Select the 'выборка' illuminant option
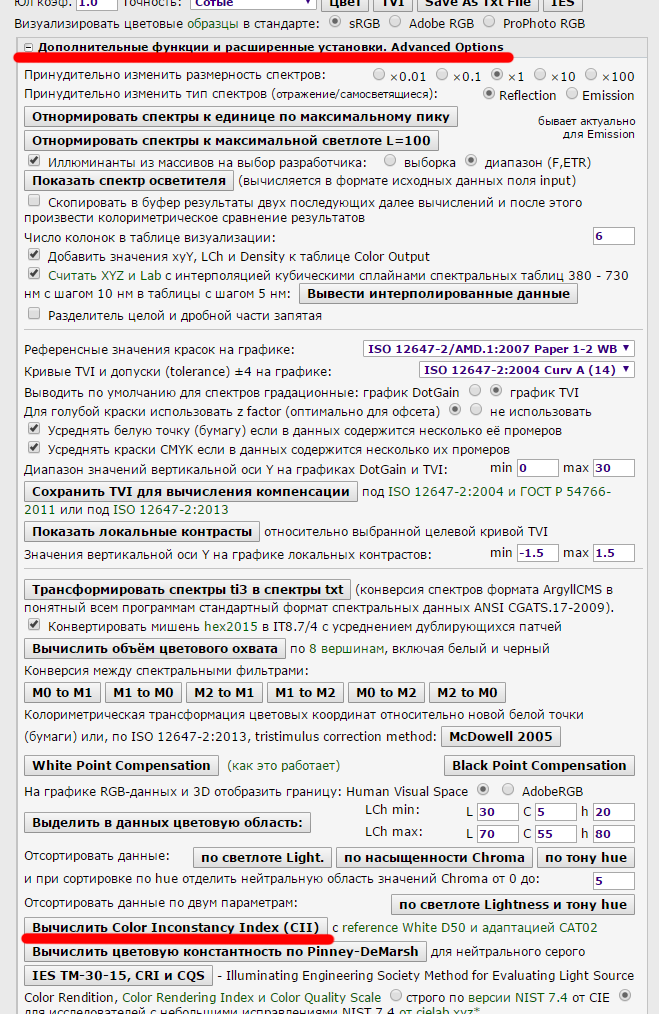Screen dimensions: 659x1014 [390, 160]
